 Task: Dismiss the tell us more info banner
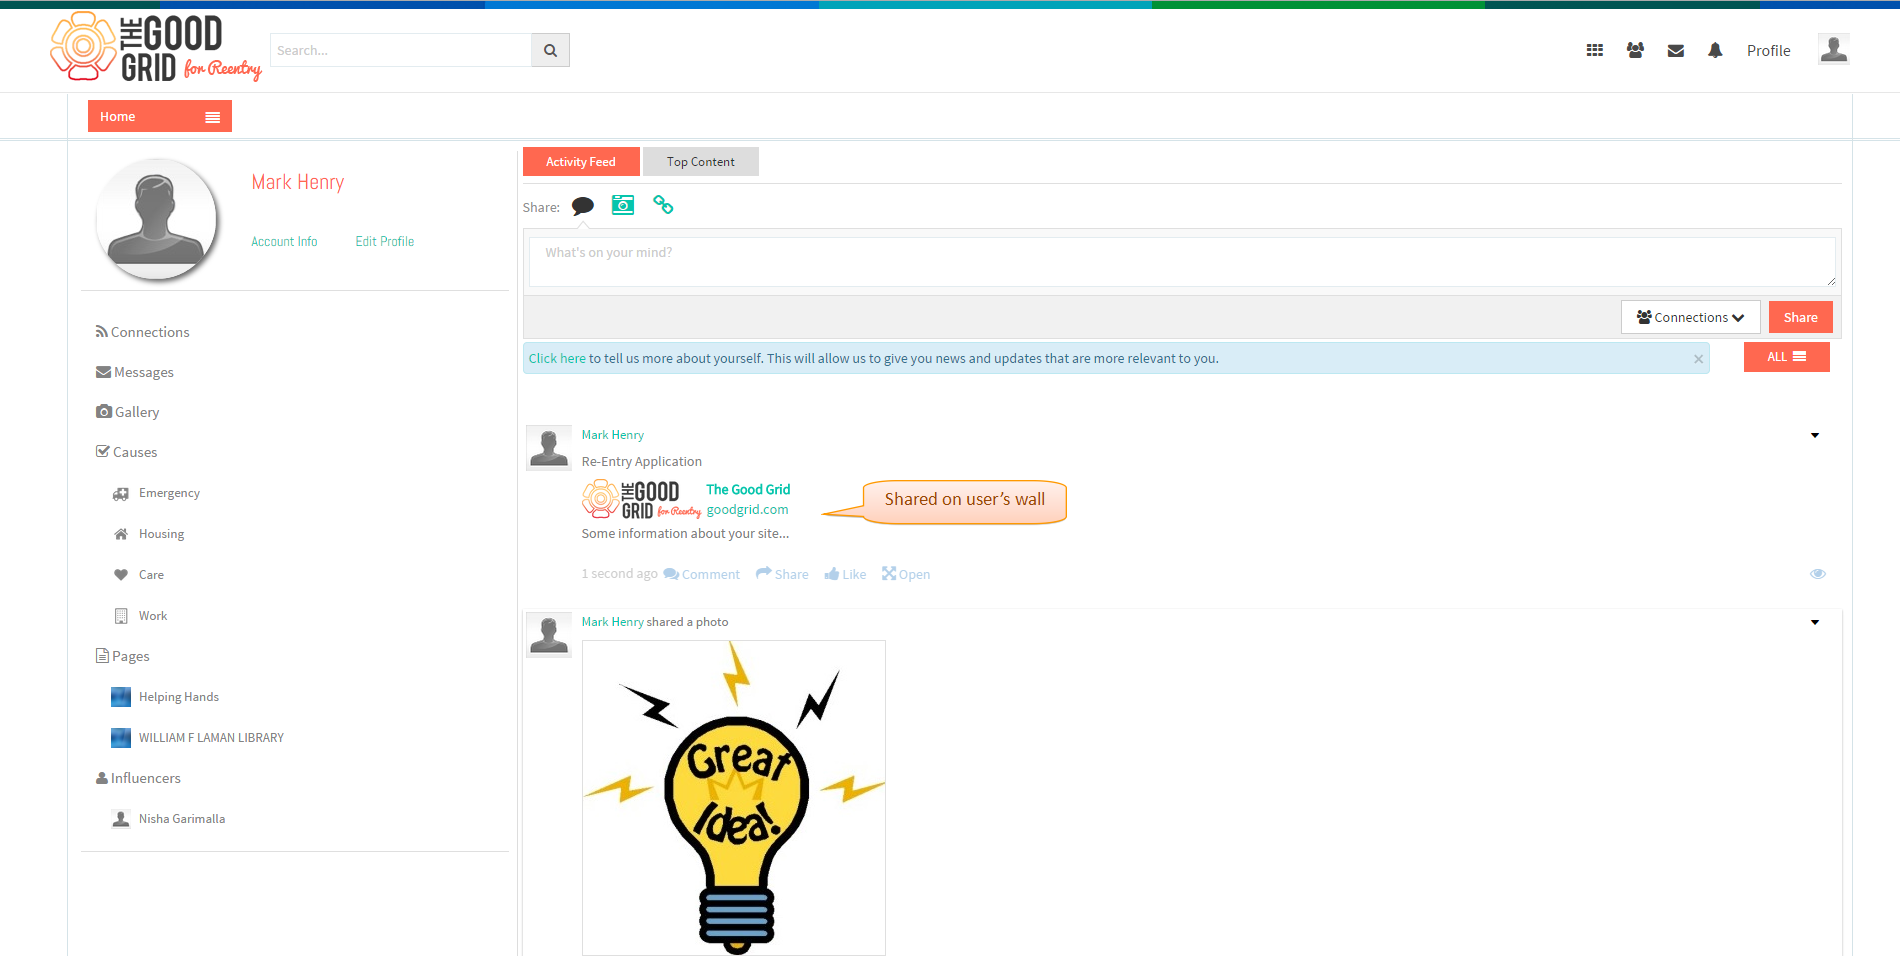pyautogui.click(x=1698, y=359)
